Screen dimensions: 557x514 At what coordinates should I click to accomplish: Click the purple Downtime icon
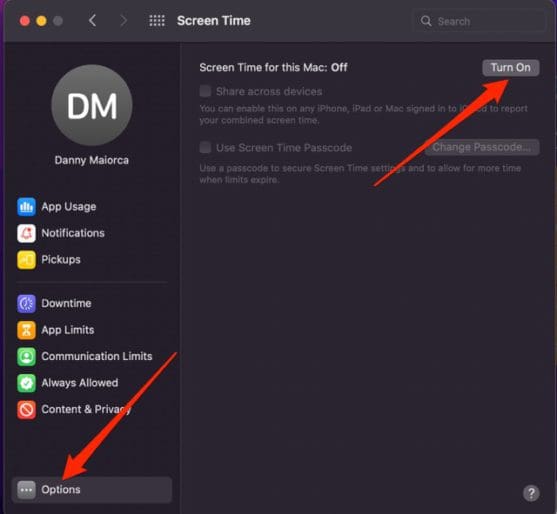pyautogui.click(x=26, y=303)
